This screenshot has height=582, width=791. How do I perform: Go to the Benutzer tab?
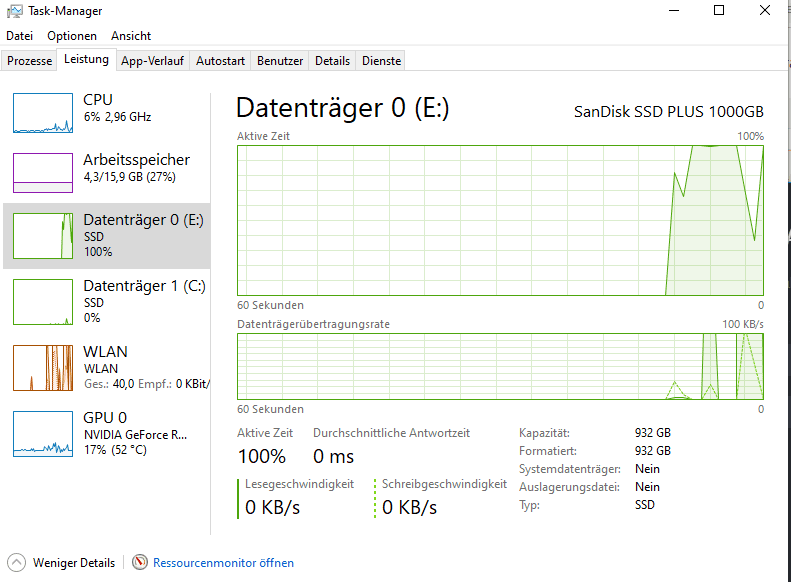pyautogui.click(x=280, y=61)
